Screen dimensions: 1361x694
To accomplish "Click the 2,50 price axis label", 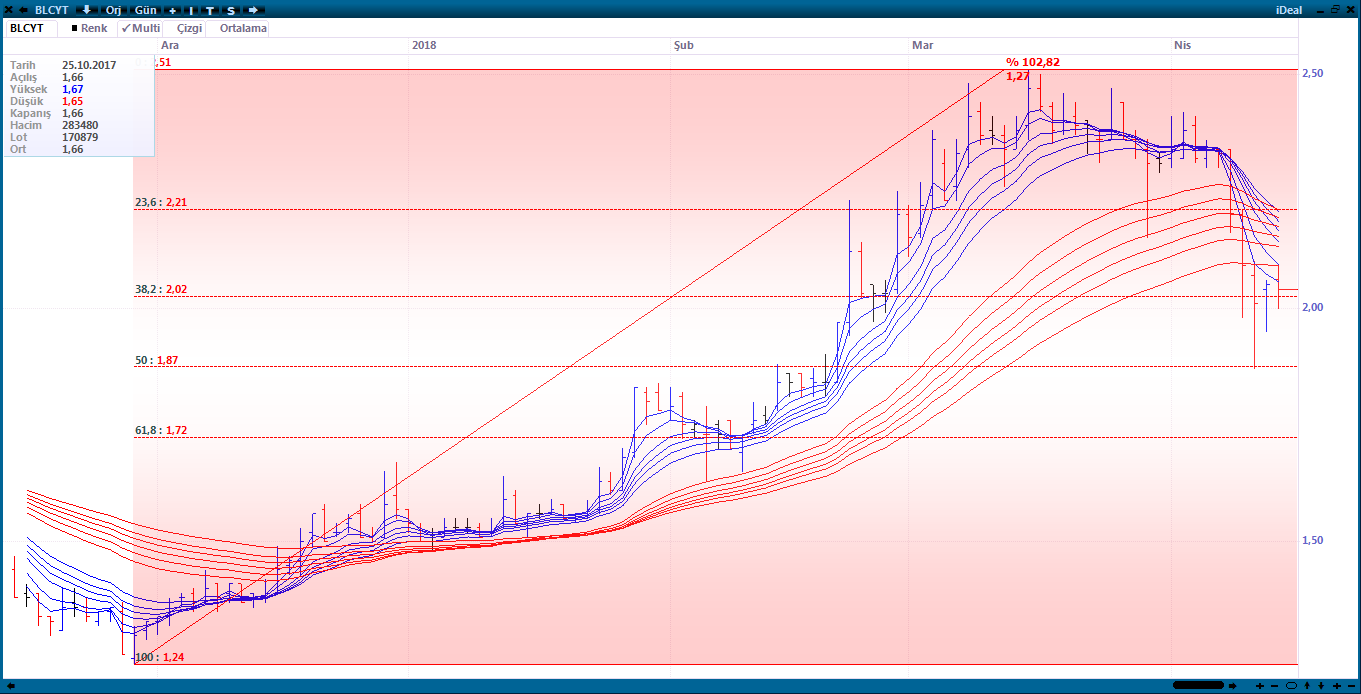I will pos(1312,74).
